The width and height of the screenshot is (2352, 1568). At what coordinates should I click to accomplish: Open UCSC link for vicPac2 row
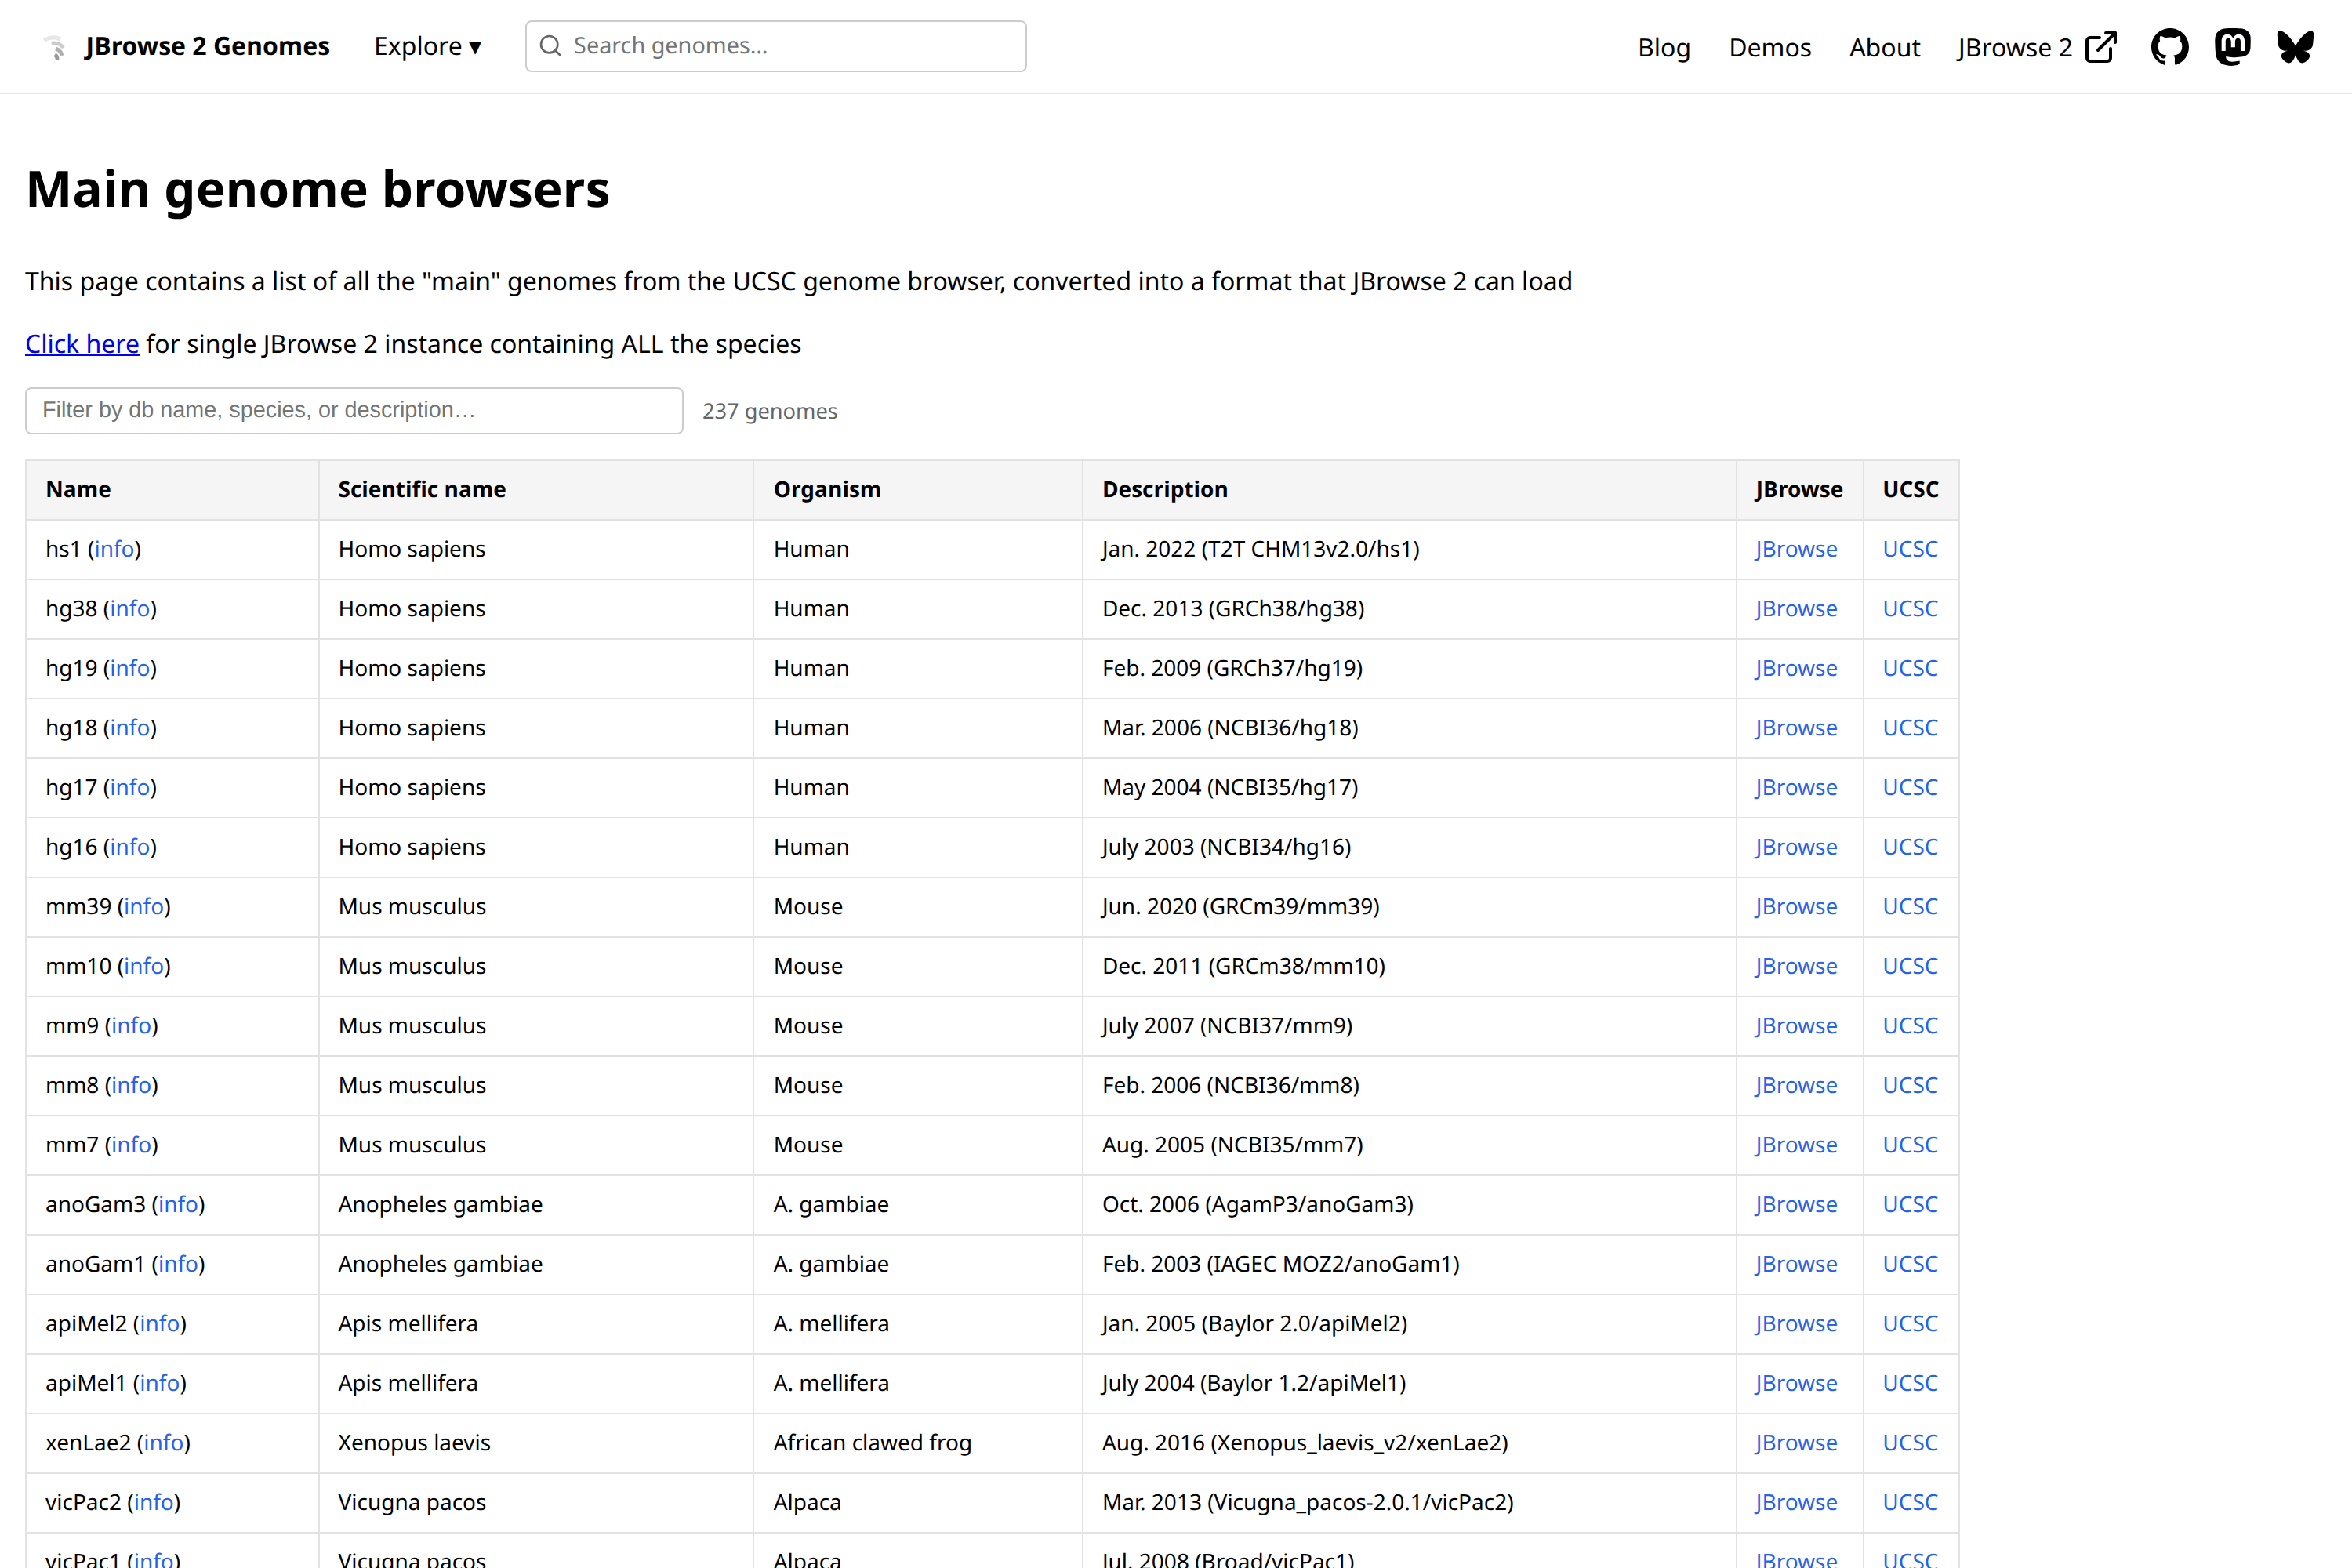pyautogui.click(x=1910, y=1502)
